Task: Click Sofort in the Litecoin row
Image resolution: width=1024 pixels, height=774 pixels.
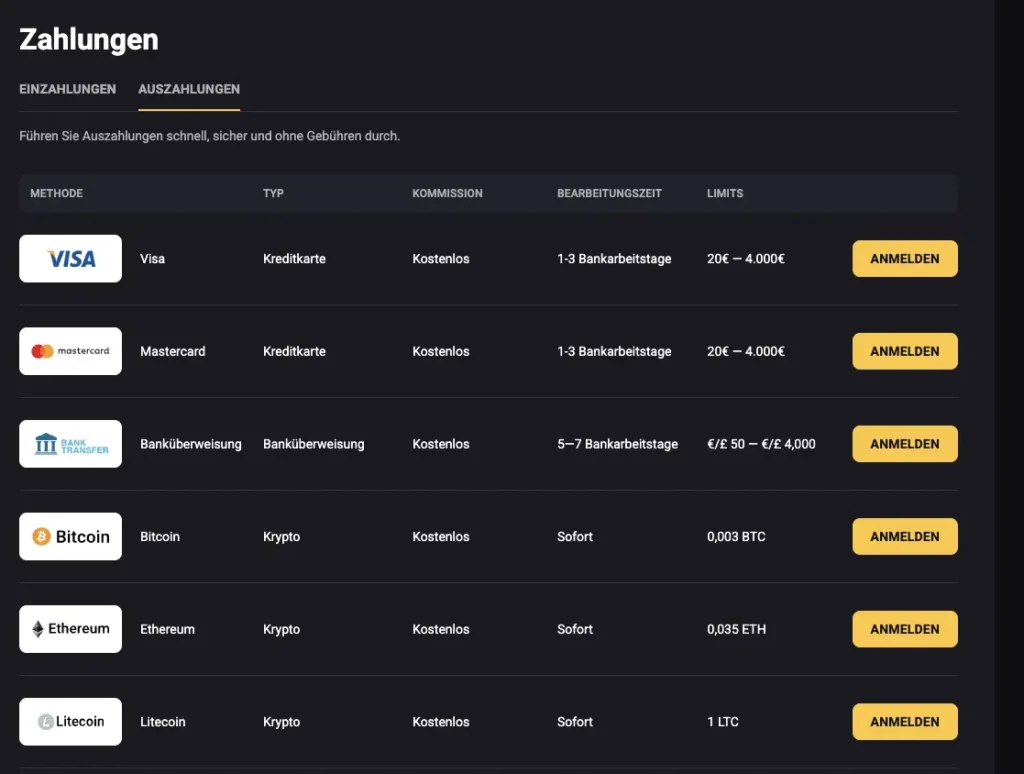Action: [x=575, y=722]
